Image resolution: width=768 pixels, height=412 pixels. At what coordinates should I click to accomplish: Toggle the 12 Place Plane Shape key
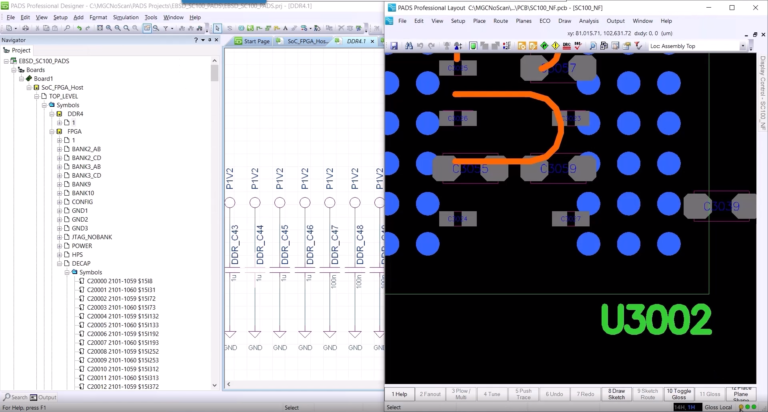tap(741, 394)
